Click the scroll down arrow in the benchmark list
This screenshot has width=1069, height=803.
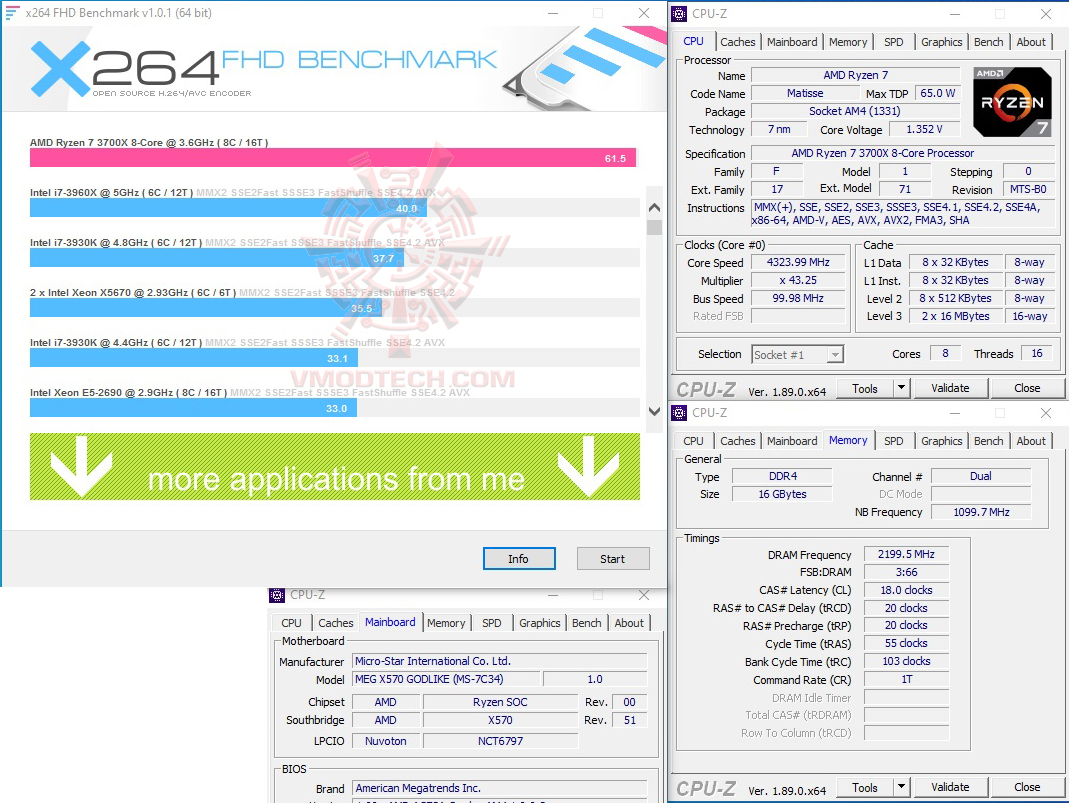point(654,411)
